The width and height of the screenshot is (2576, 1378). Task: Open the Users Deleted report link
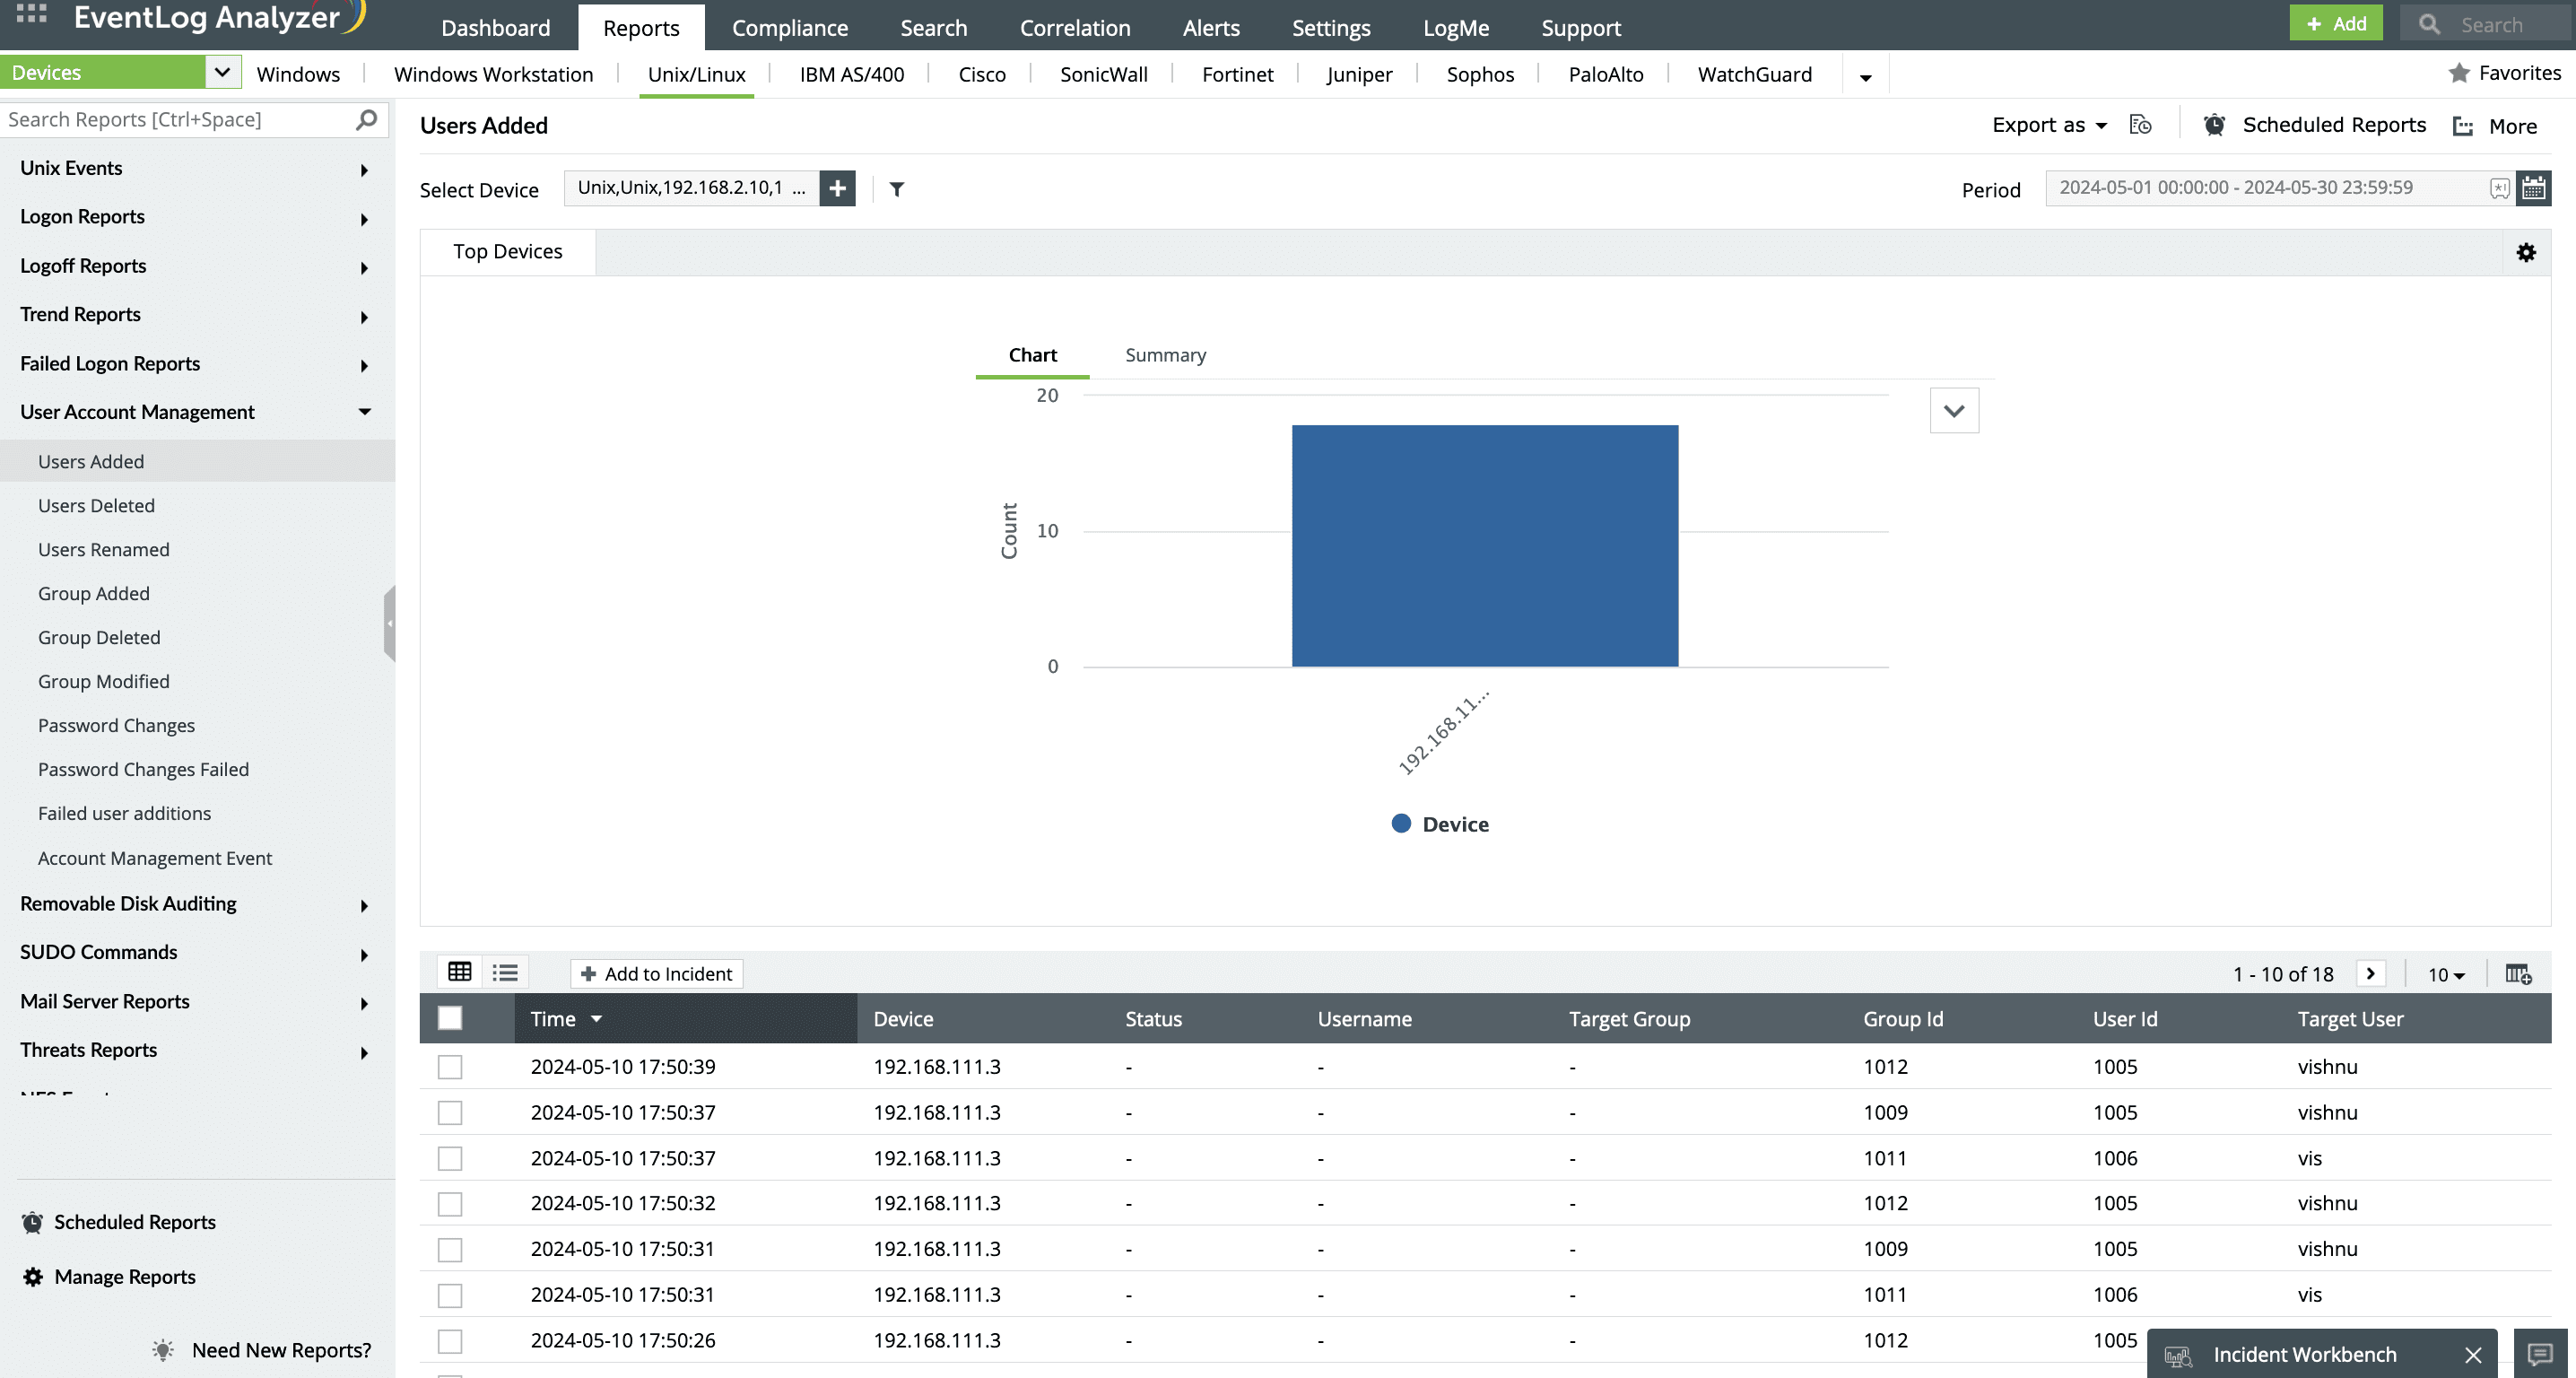(96, 506)
